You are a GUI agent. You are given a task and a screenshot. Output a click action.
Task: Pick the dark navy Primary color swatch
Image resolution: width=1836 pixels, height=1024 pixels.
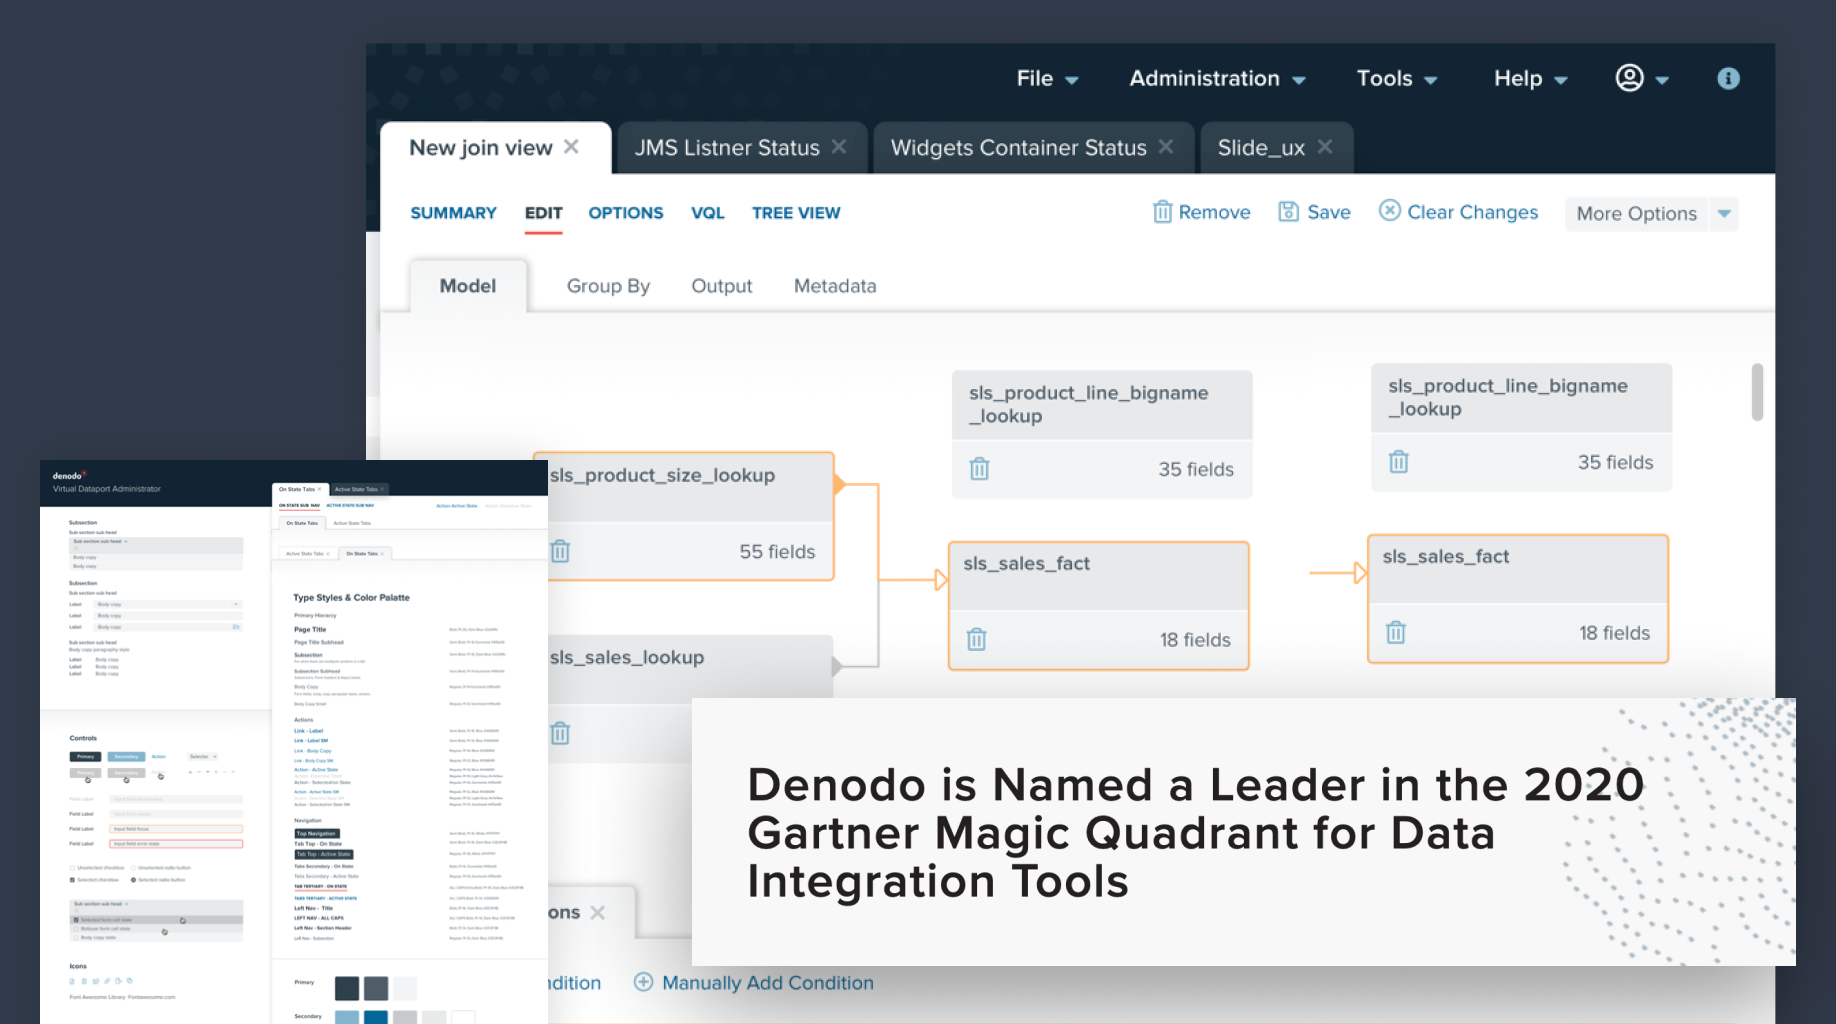346,988
